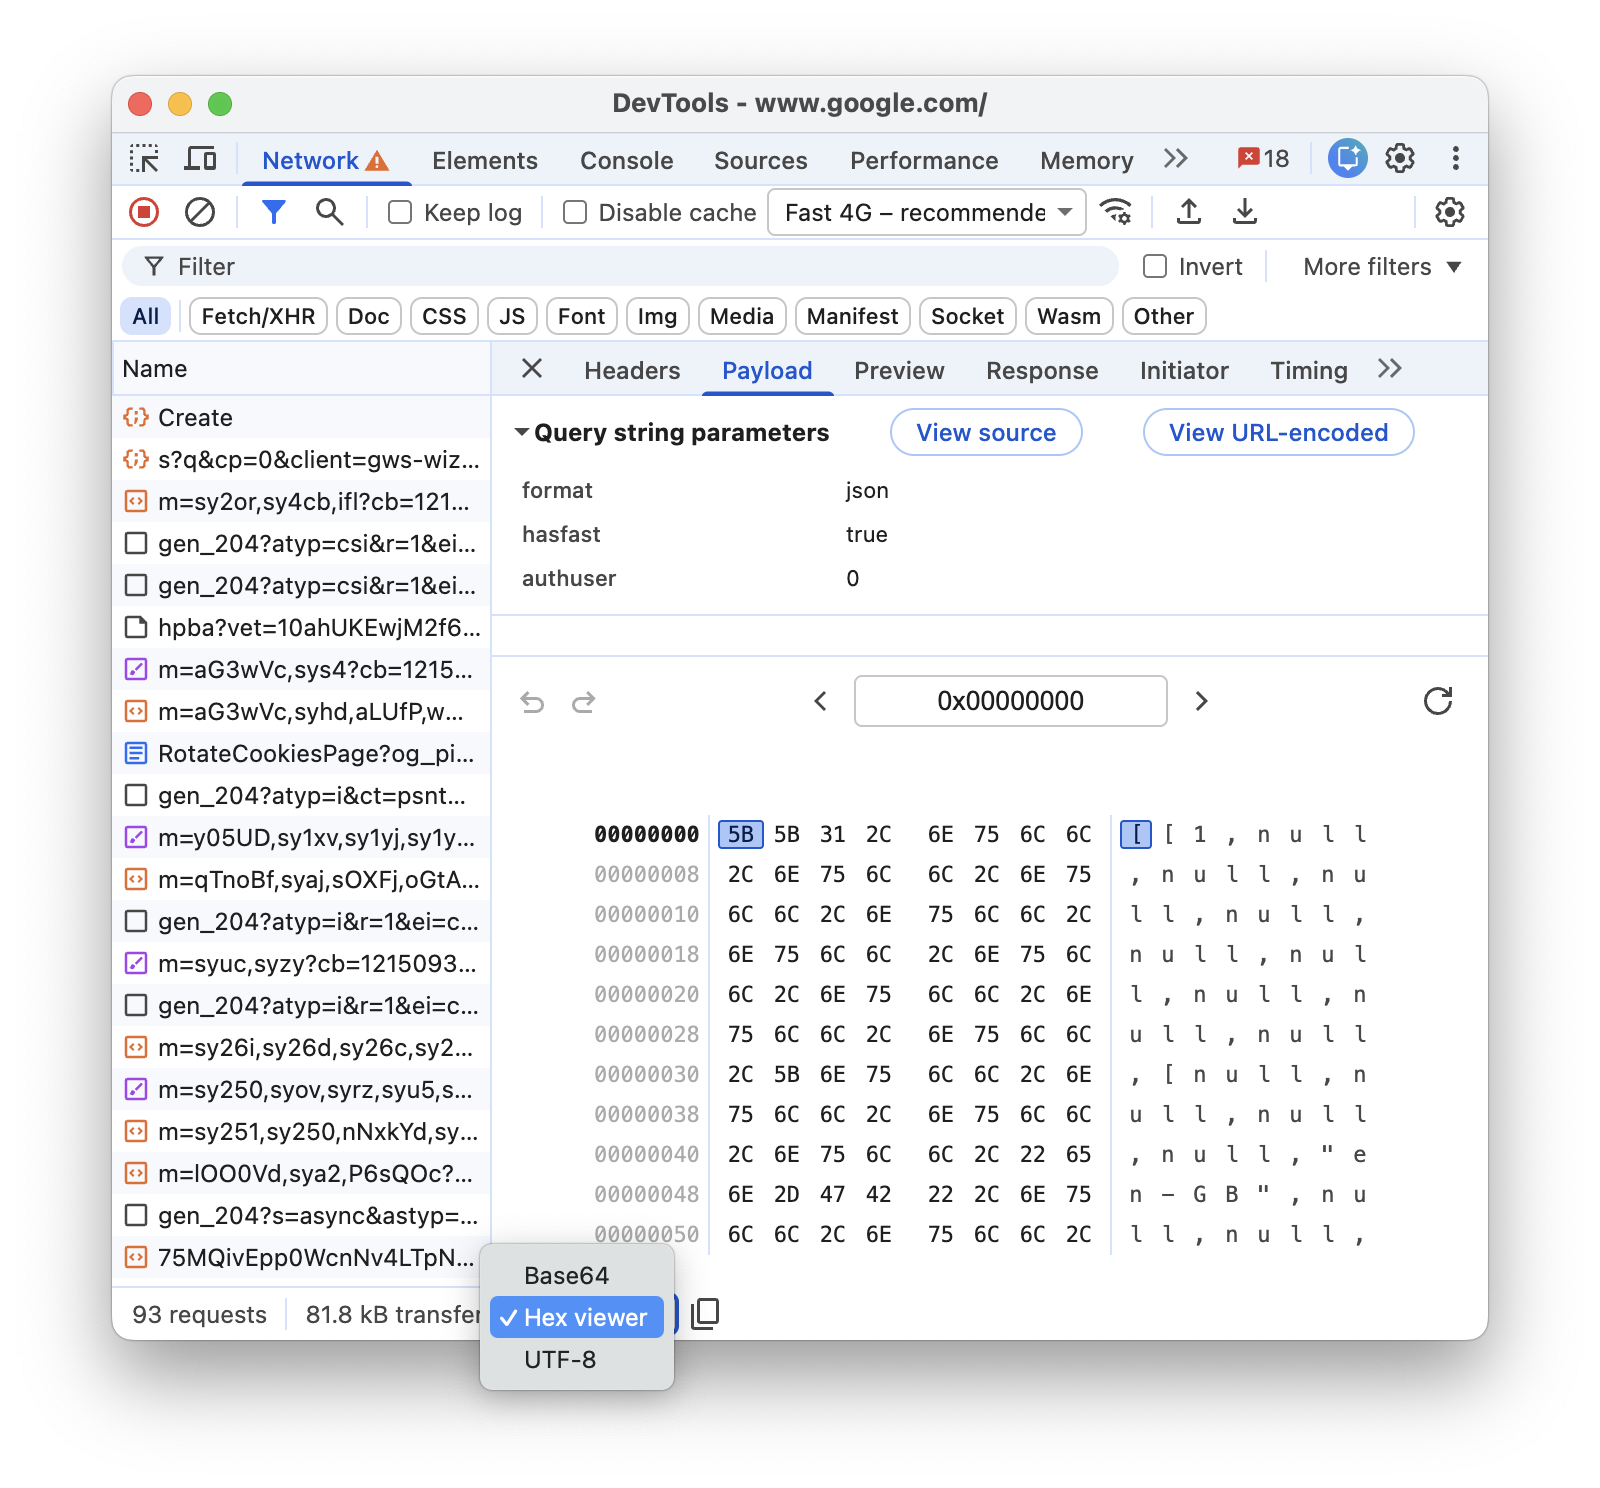Click the redo arrow in hex viewer
Viewport: 1600px width, 1488px height.
coord(584,702)
